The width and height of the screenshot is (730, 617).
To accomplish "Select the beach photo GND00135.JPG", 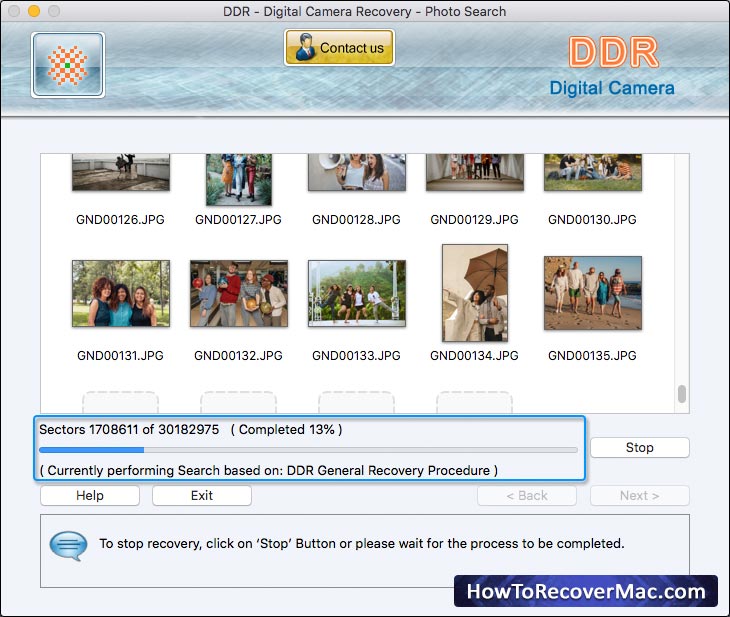I will (593, 293).
